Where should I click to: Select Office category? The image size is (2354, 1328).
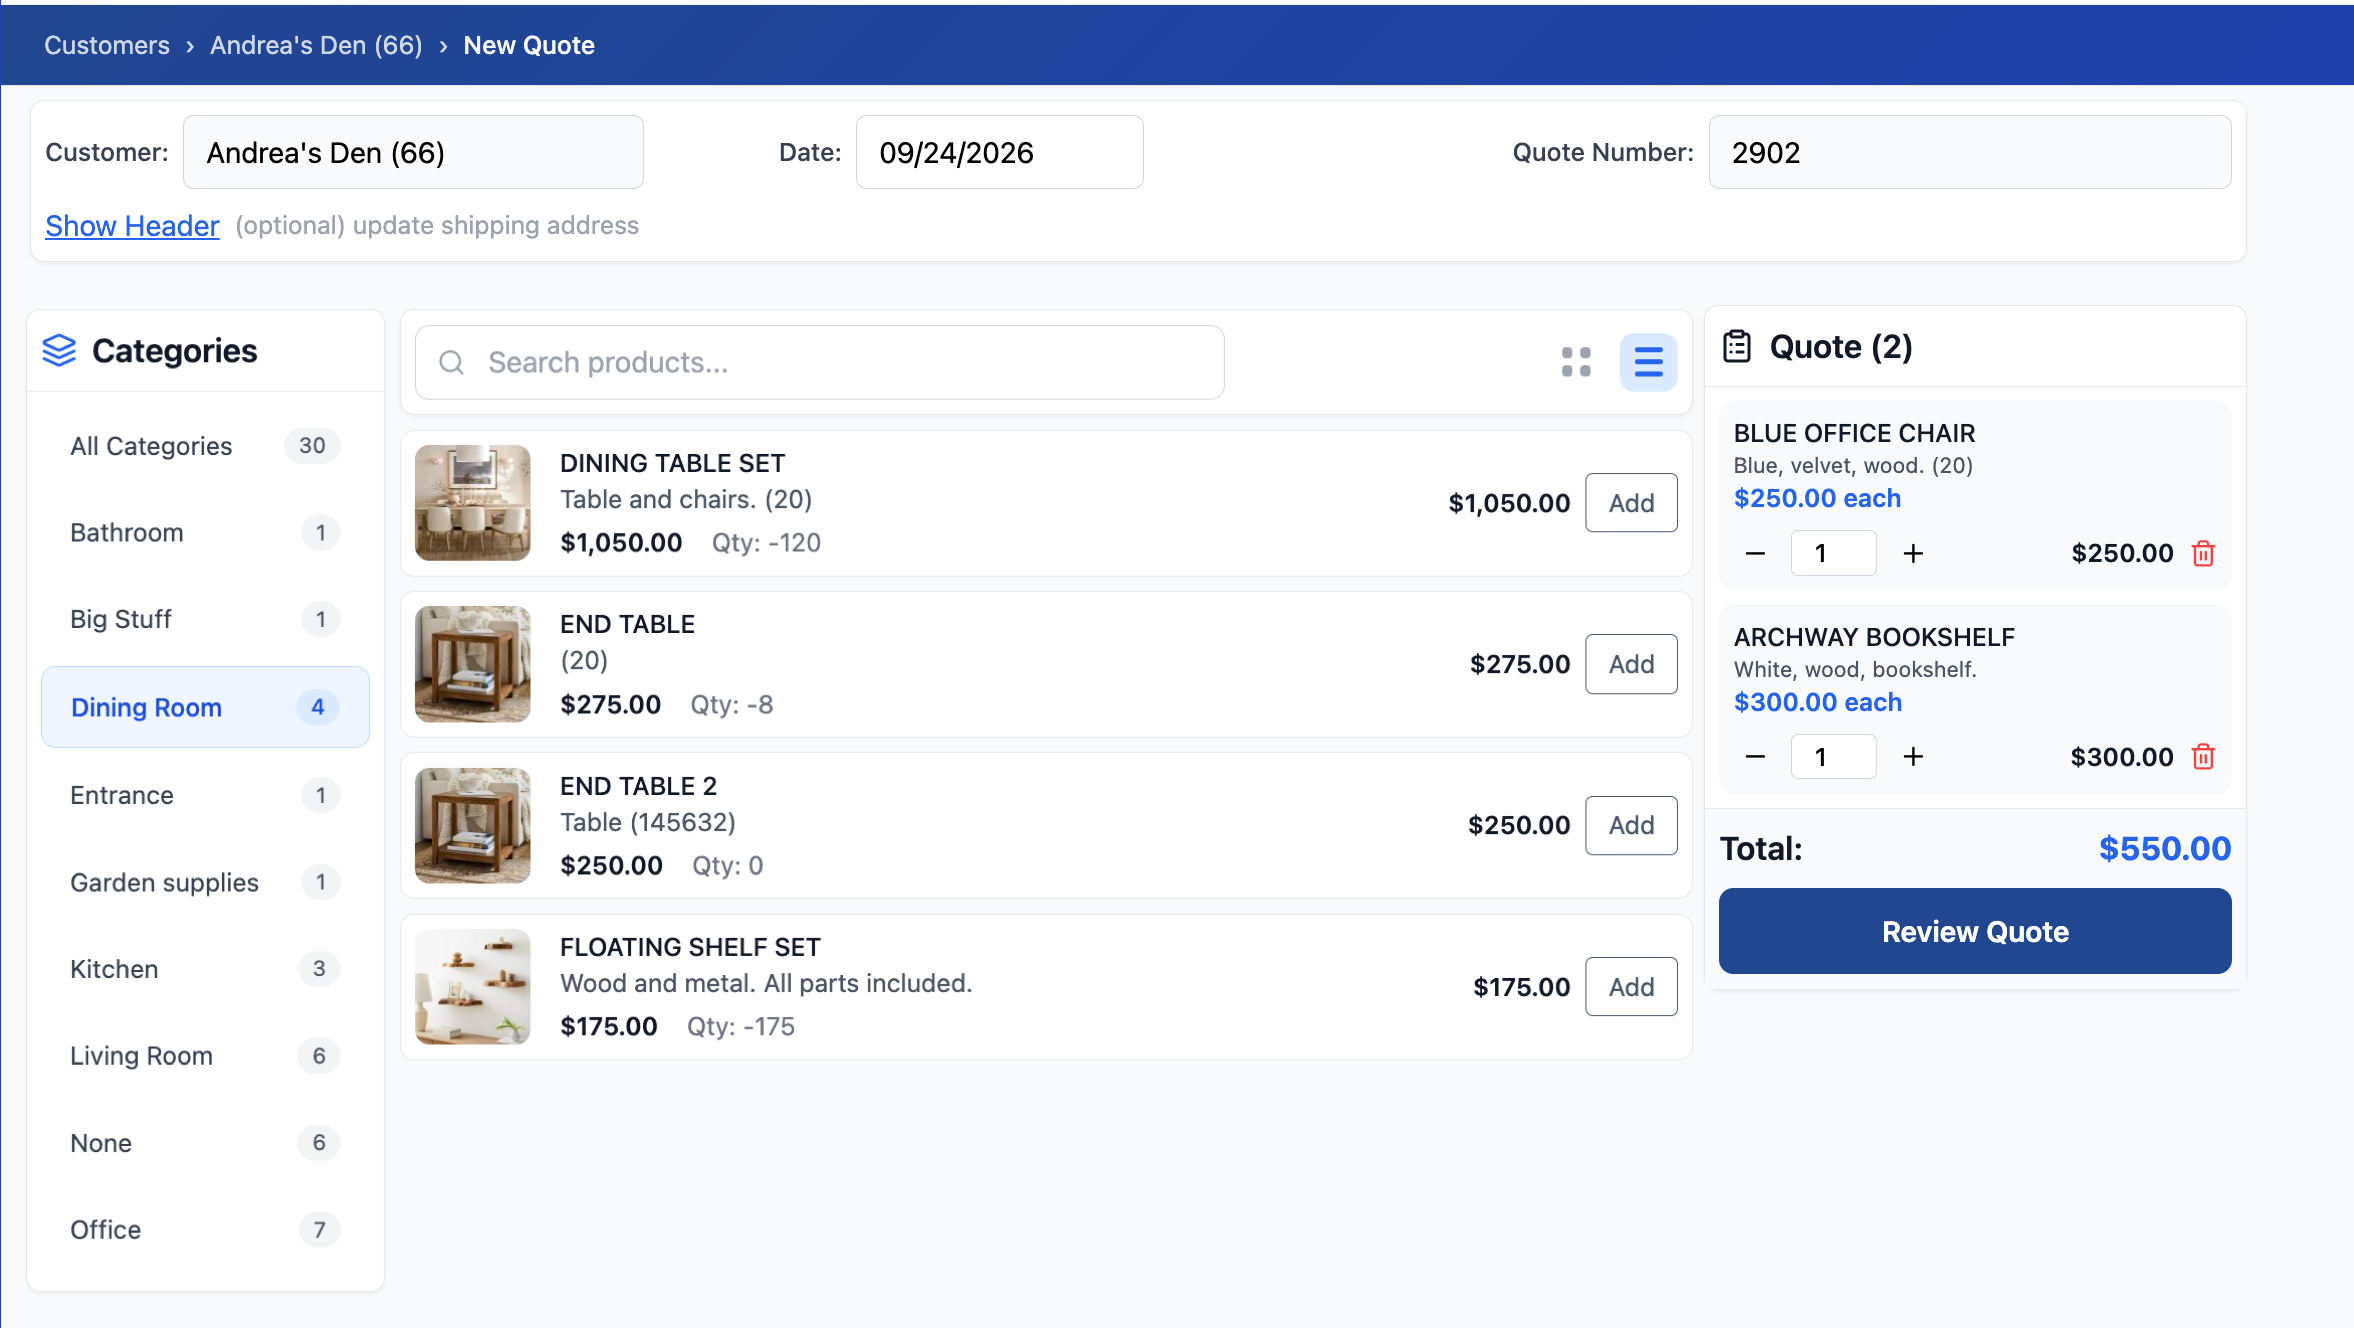205,1230
